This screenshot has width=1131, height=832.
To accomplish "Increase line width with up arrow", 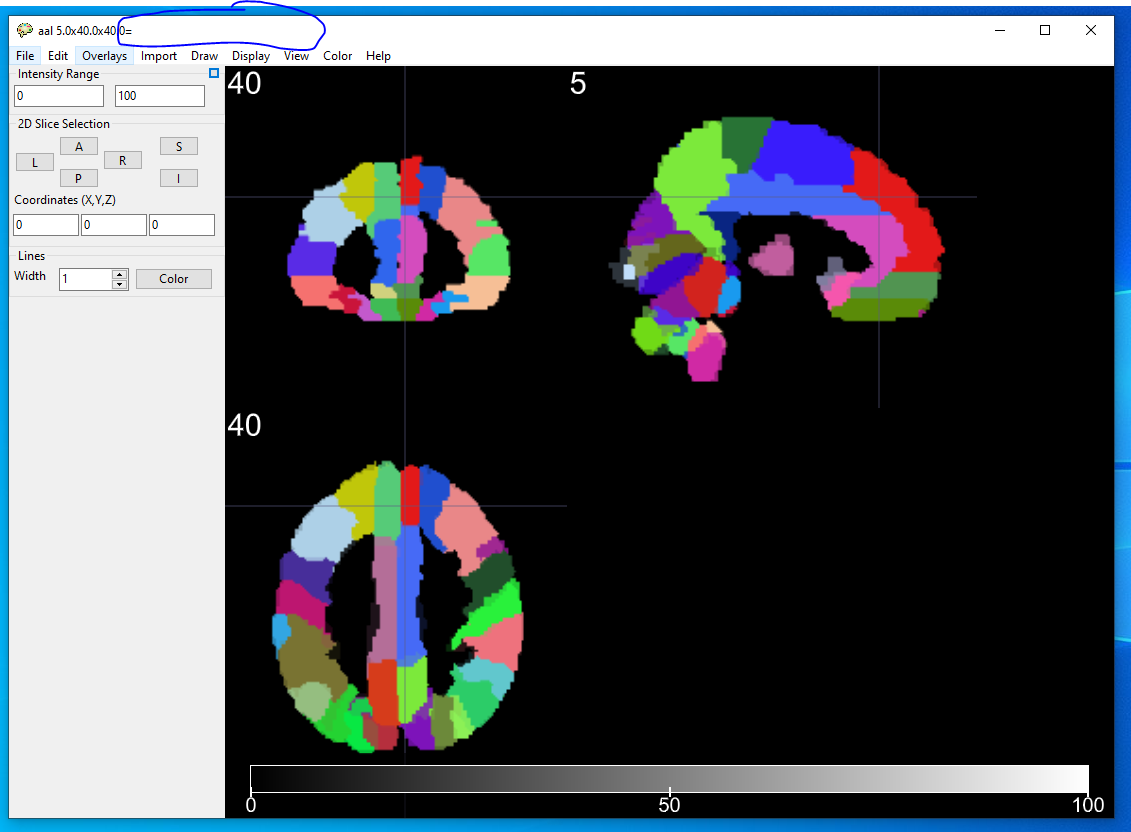I will click(x=120, y=274).
